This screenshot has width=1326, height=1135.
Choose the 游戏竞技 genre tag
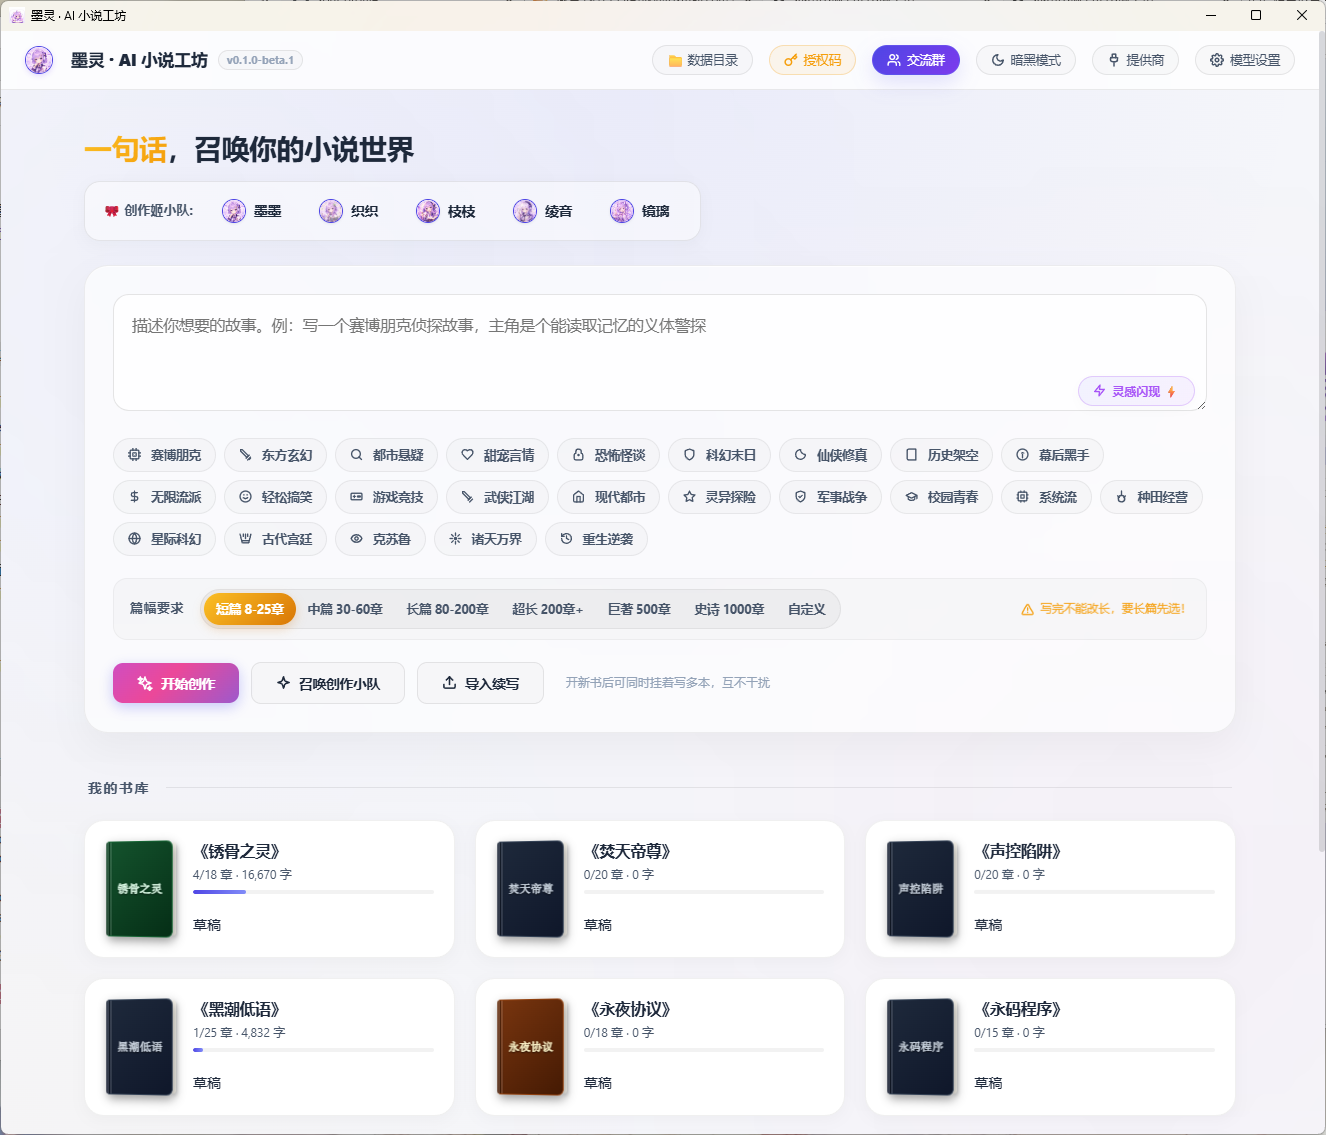click(x=386, y=497)
